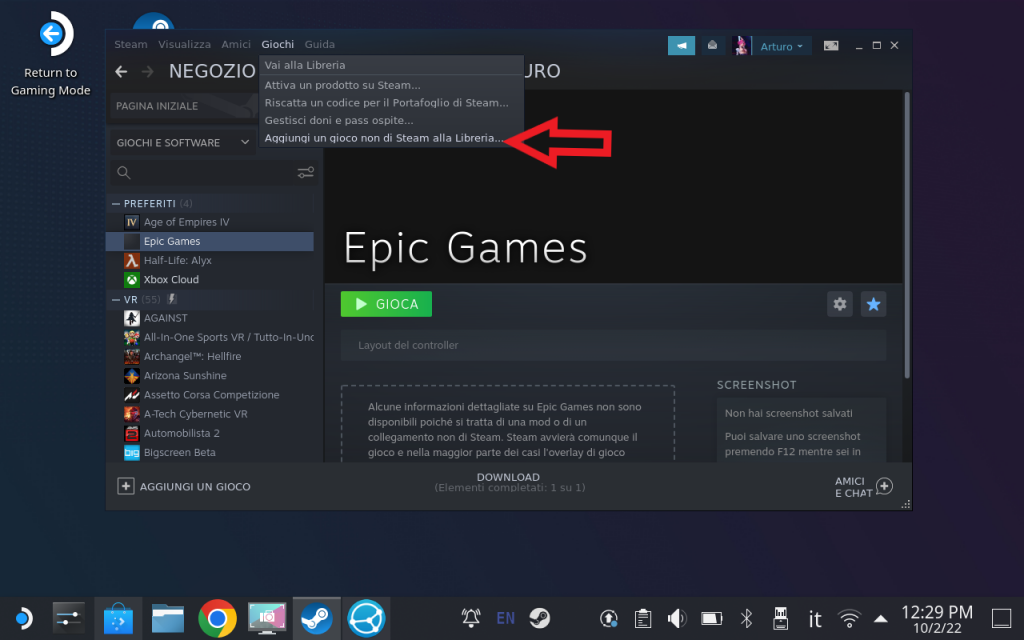Select 'Gestisci doni e pass ospite...'
The width and height of the screenshot is (1024, 640).
click(391, 120)
